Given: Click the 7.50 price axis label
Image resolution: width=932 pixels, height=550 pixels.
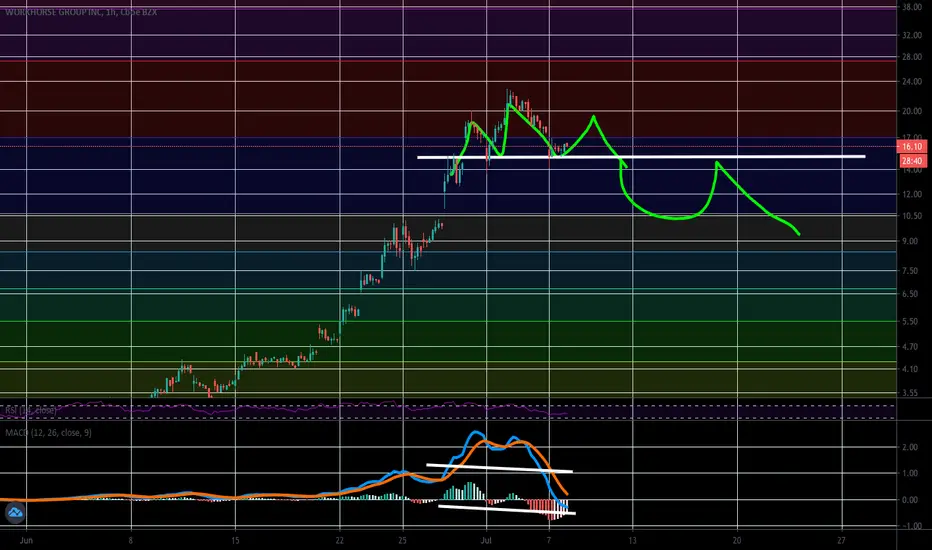Looking at the screenshot, I should (910, 271).
